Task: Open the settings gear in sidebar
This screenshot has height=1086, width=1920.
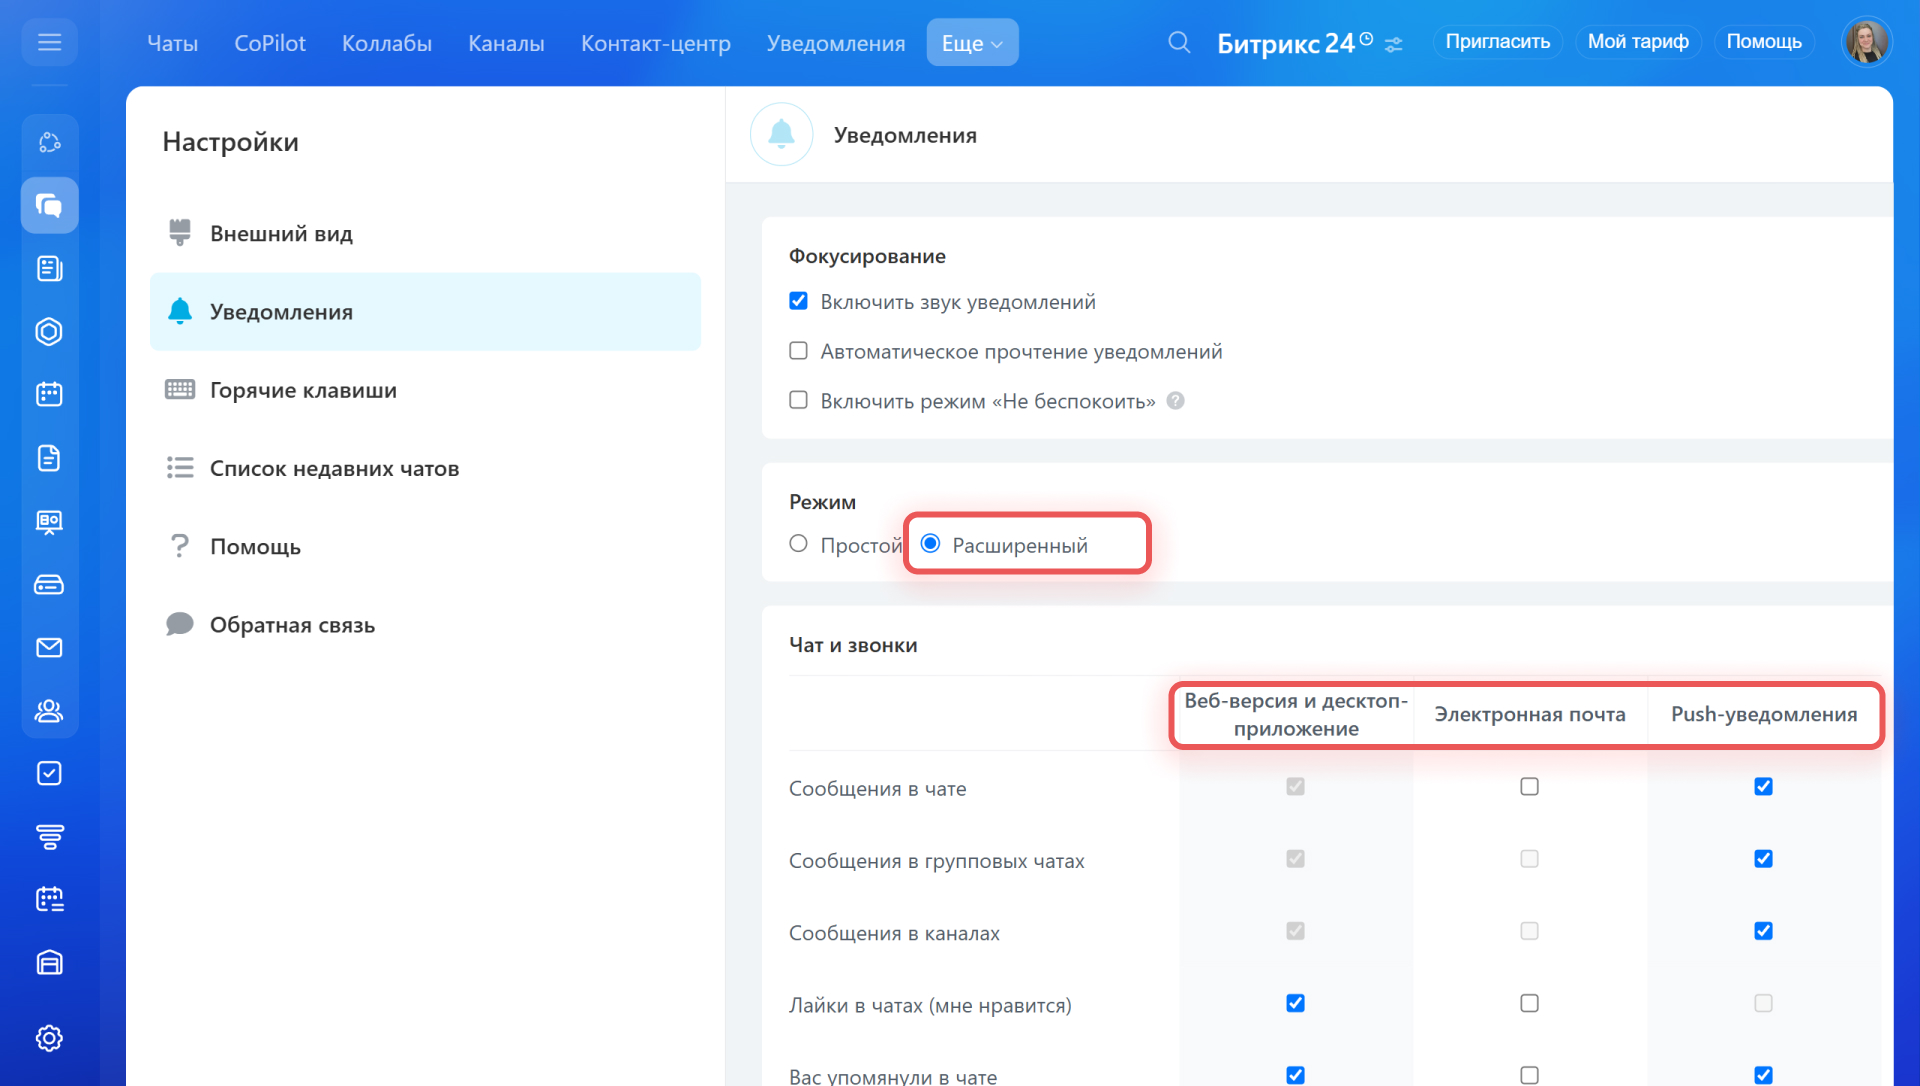Action: (x=49, y=1038)
